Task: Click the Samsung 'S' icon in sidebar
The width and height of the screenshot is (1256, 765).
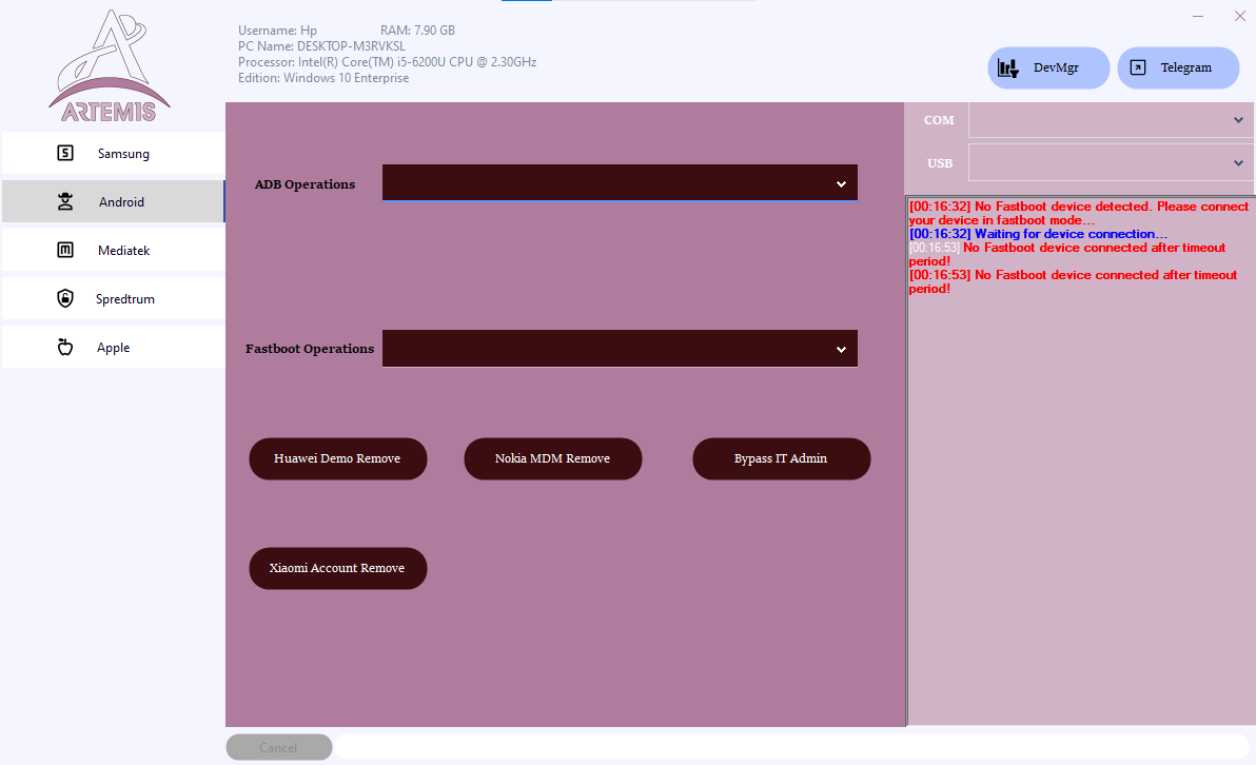Action: (65, 153)
